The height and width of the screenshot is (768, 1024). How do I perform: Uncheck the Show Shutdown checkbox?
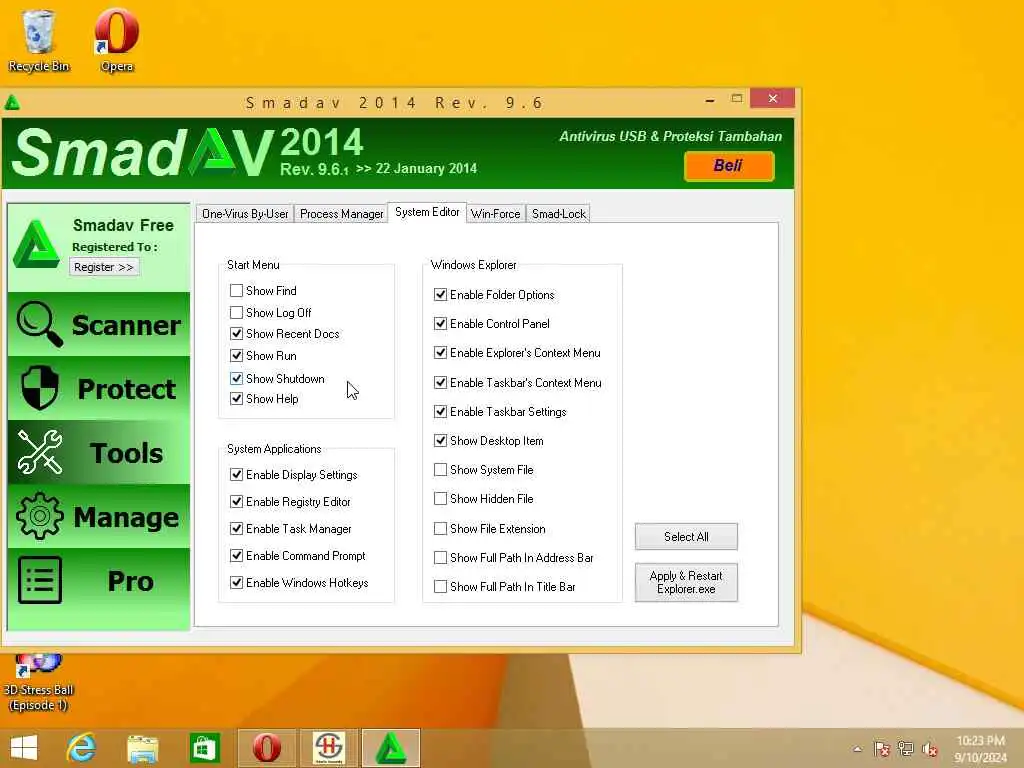(236, 379)
